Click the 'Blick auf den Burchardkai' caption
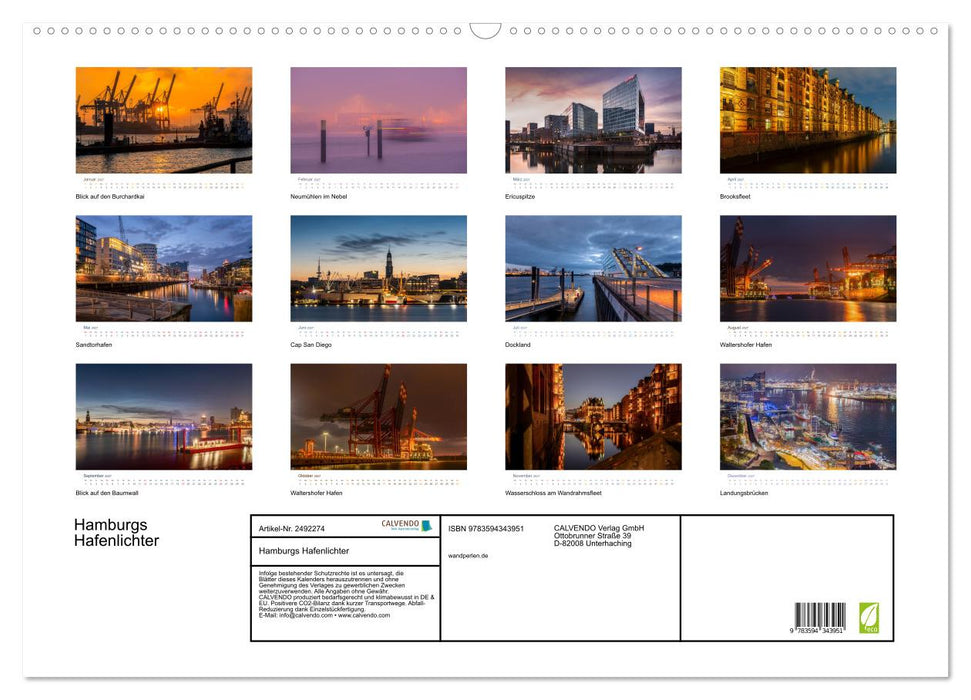The width and height of the screenshot is (971, 700). (x=110, y=196)
